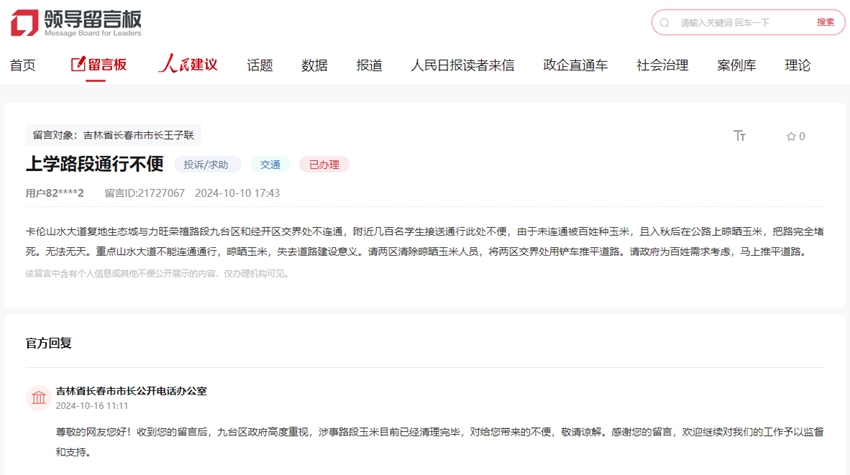Viewport: 850px width, 475px height.
Task: Click the star favorite icon
Action: pos(790,137)
